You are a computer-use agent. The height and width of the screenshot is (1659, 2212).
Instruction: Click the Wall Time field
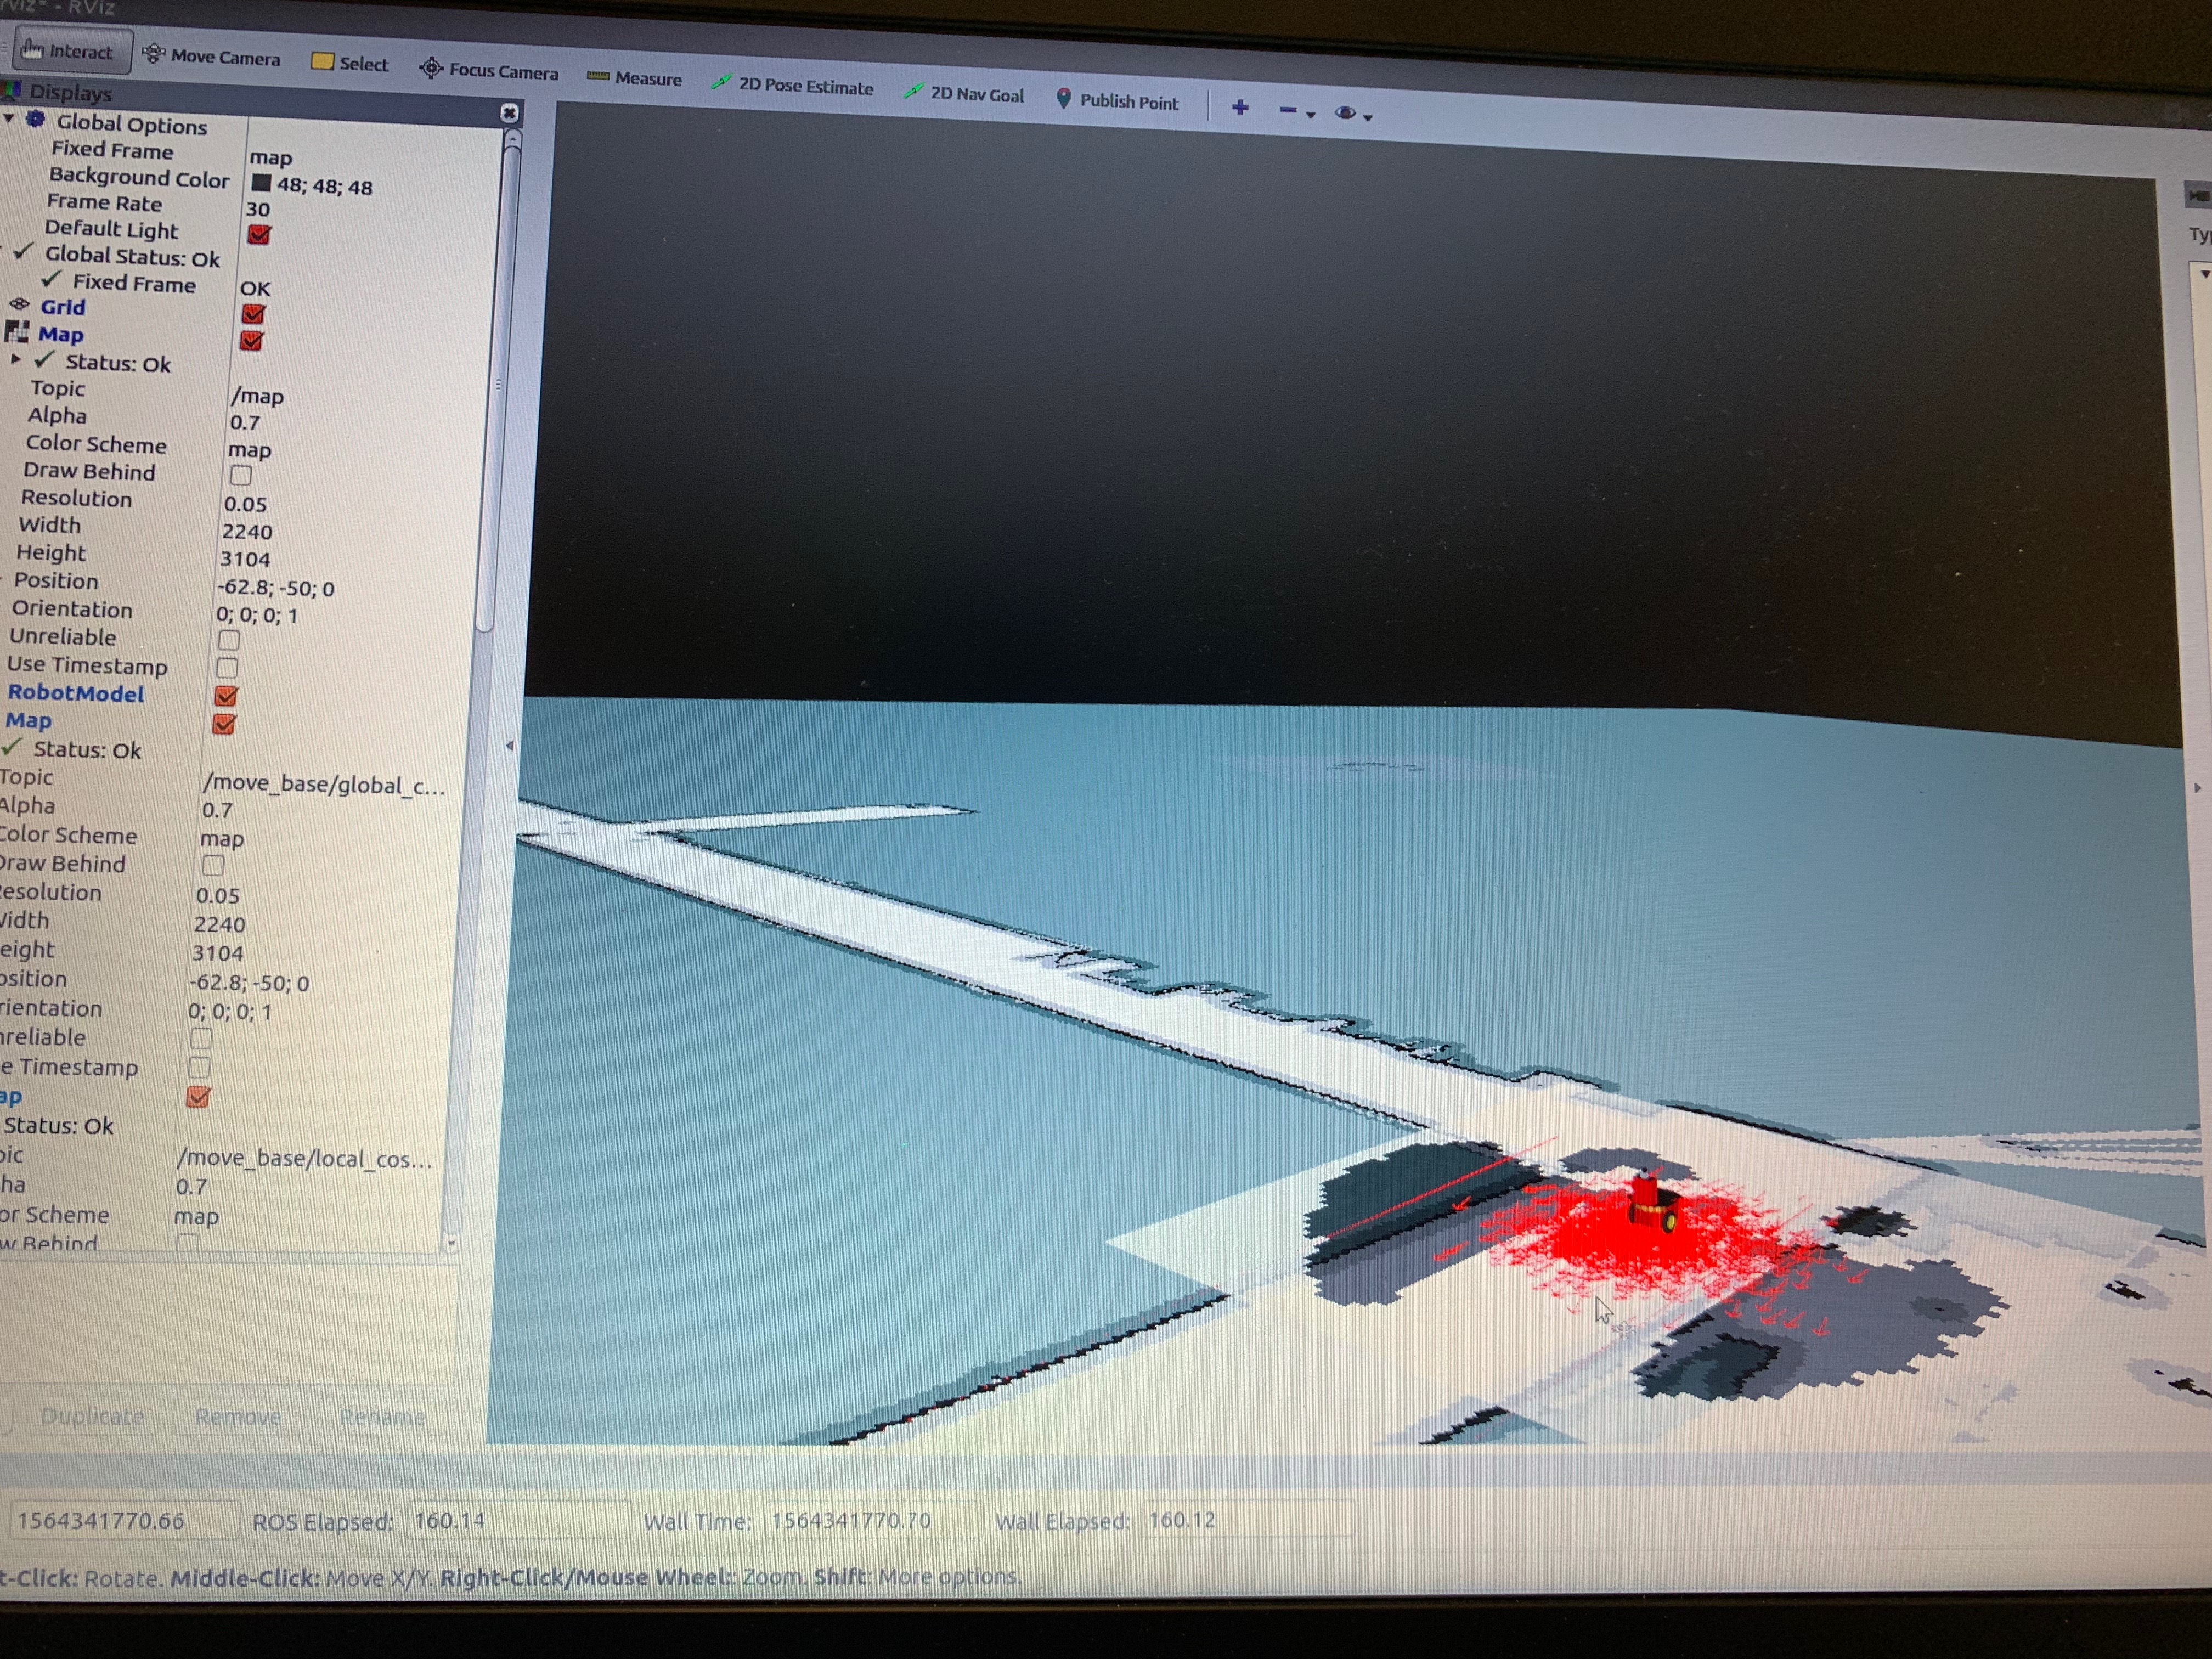coord(874,1520)
